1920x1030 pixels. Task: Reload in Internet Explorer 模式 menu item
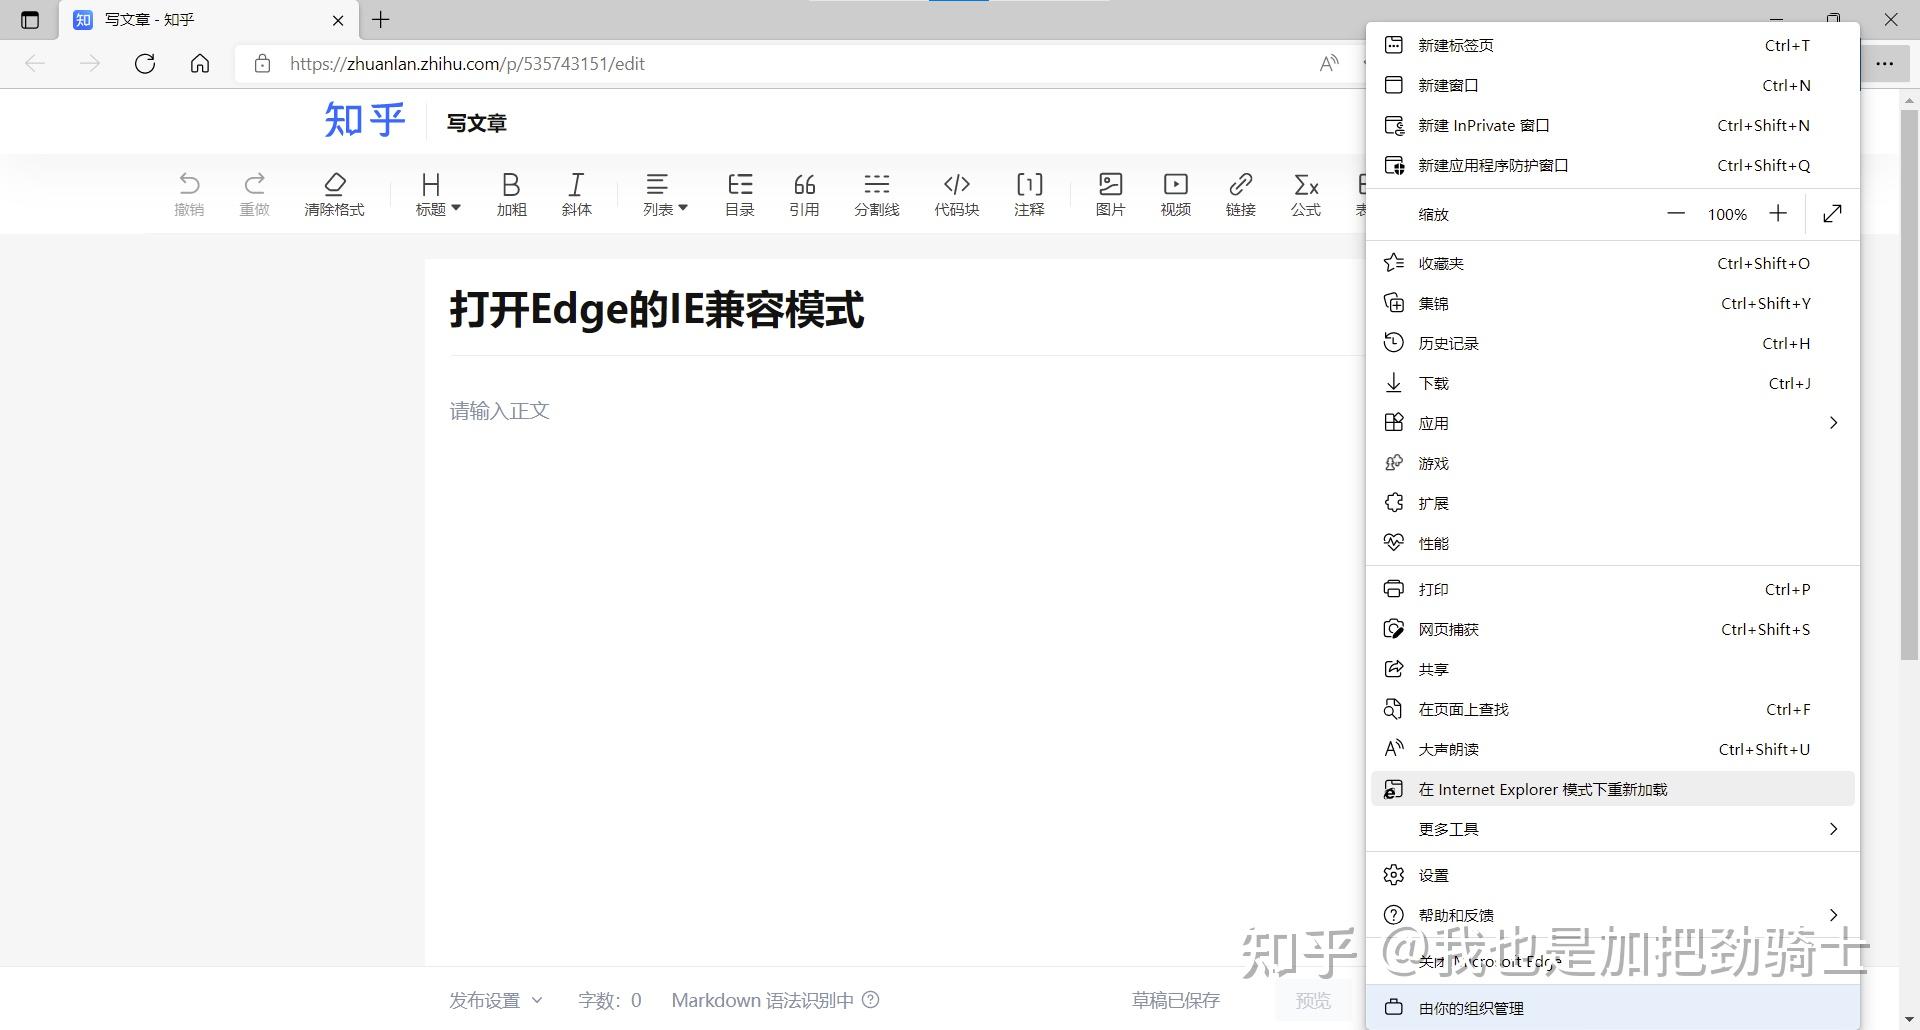(1613, 789)
